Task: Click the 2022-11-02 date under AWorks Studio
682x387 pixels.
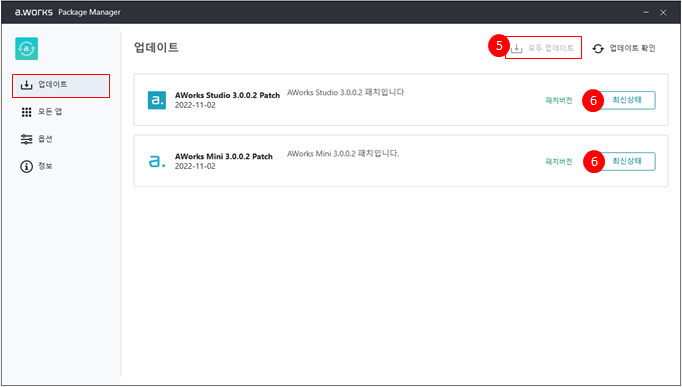Action: coord(195,105)
